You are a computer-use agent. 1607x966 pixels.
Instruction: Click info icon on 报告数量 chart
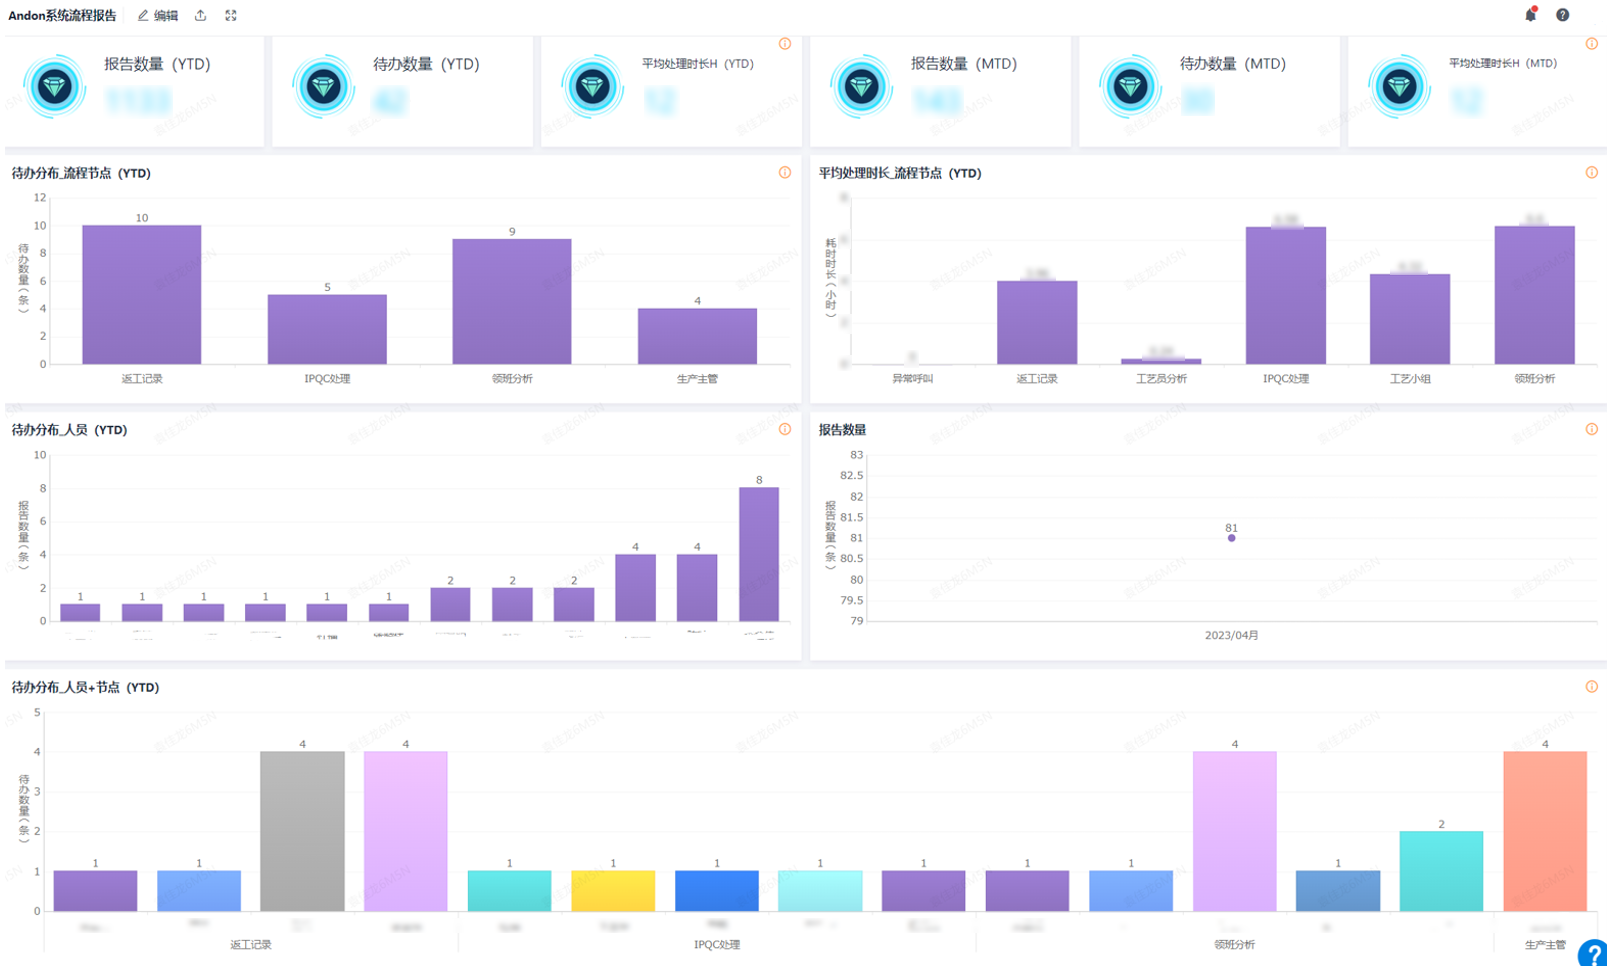[1591, 430]
